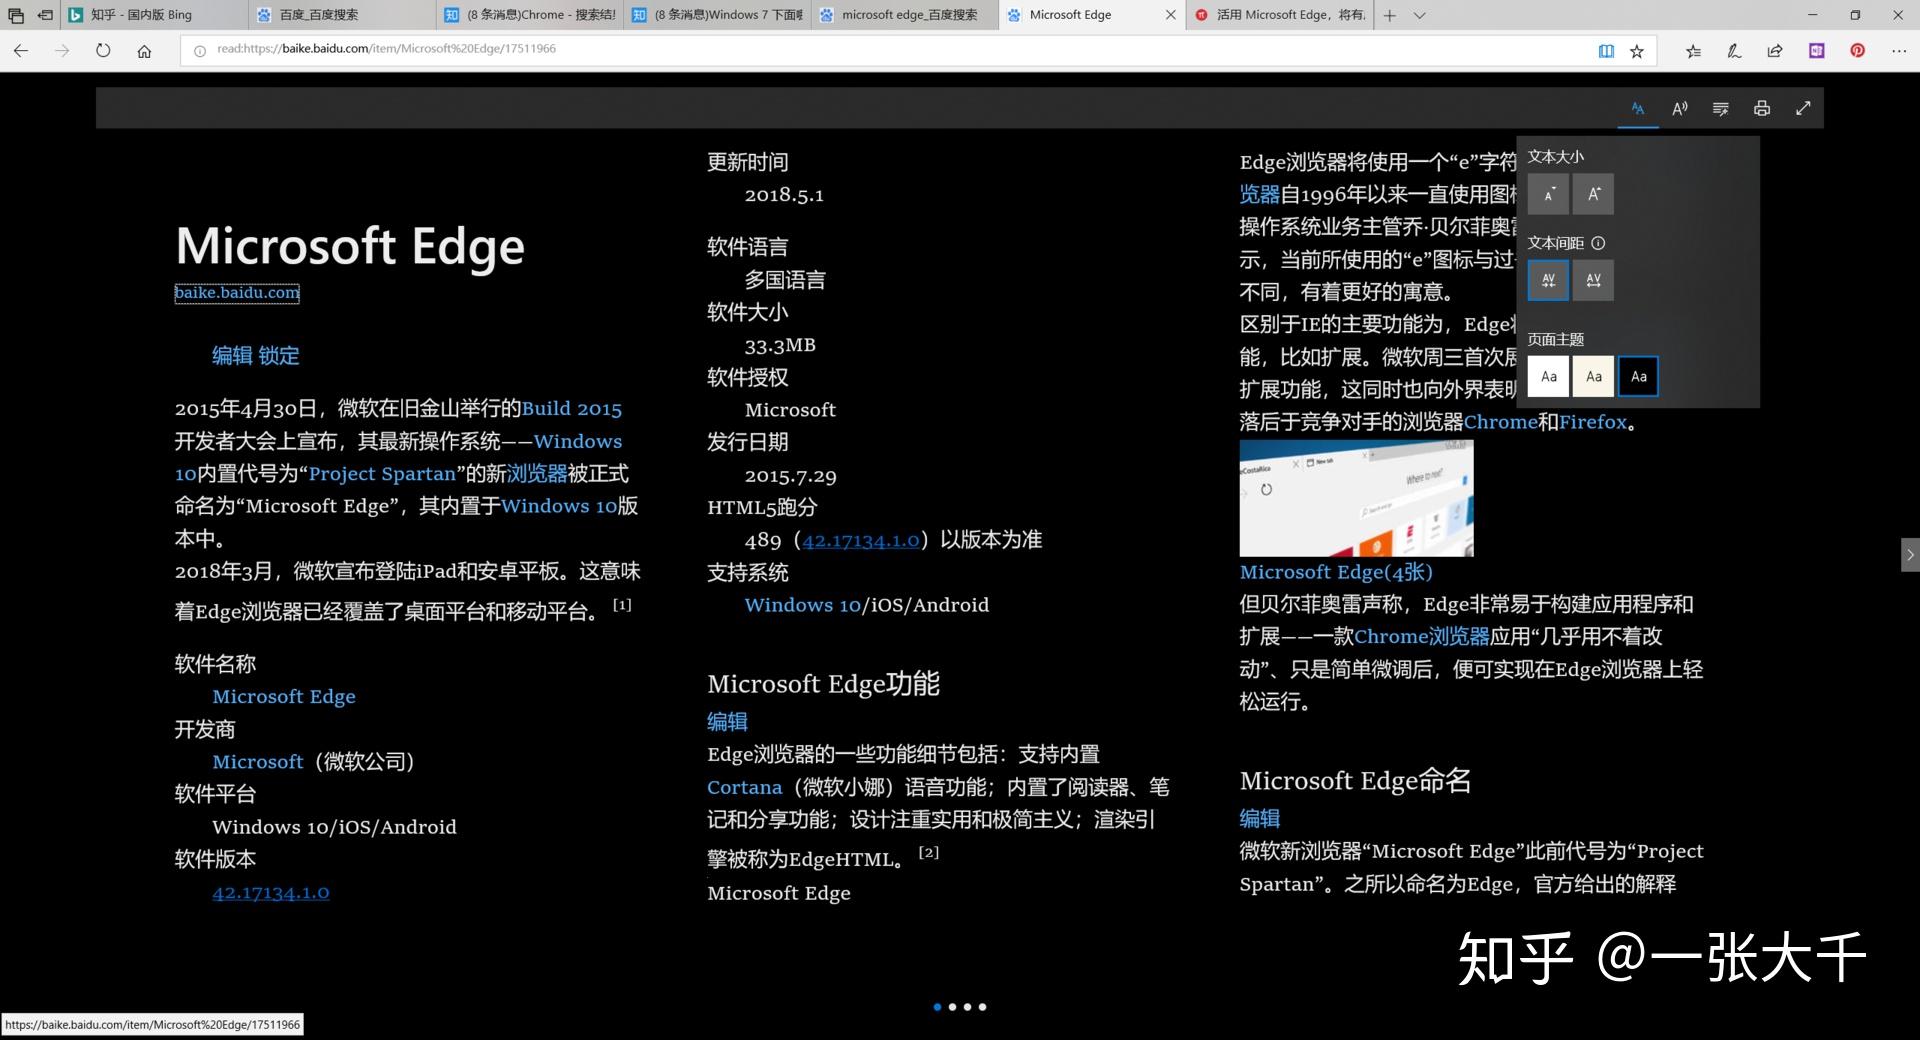
Task: Increase the text size
Action: (1594, 194)
